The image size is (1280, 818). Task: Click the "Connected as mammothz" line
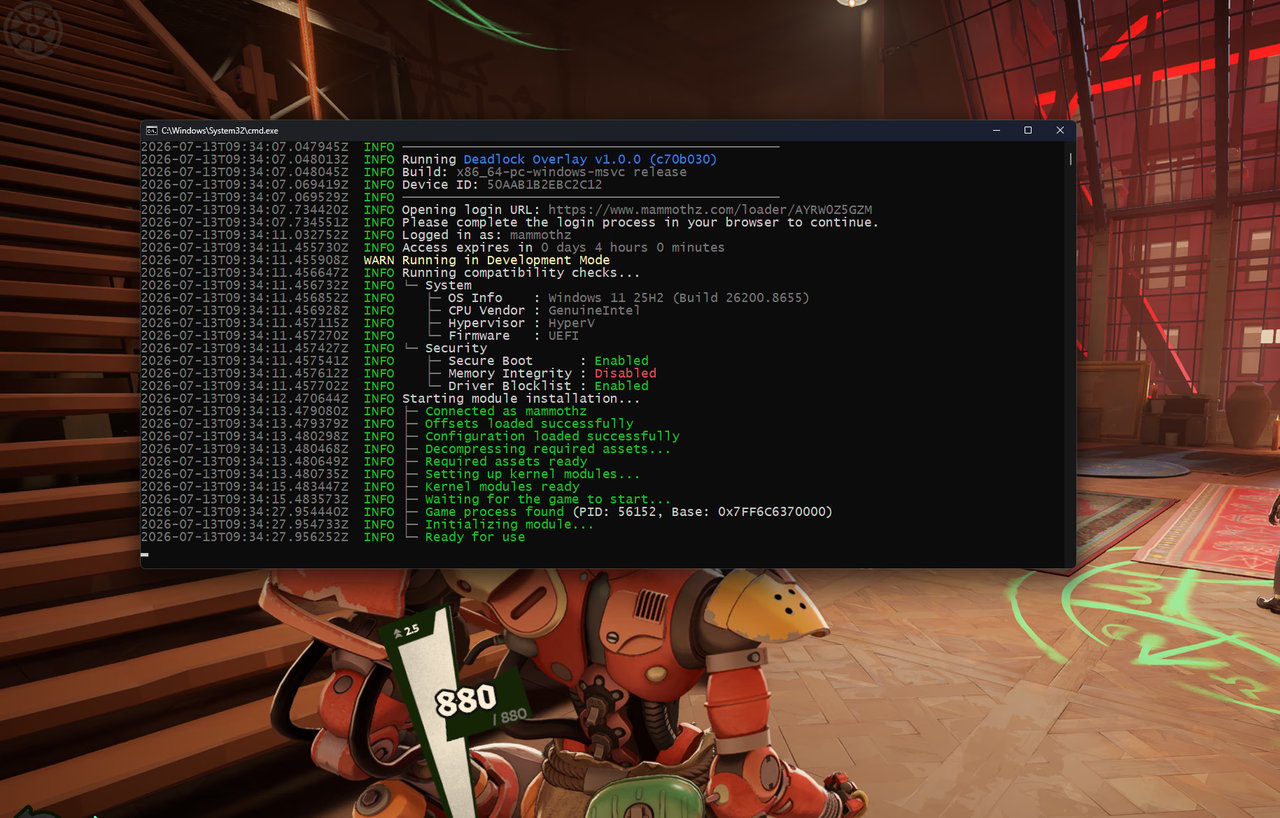[x=506, y=411]
